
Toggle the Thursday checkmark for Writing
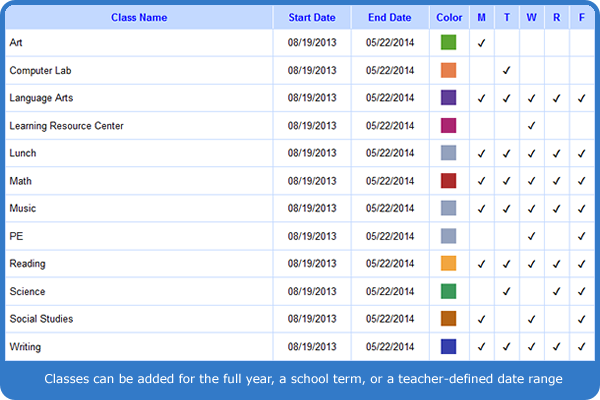coord(557,346)
